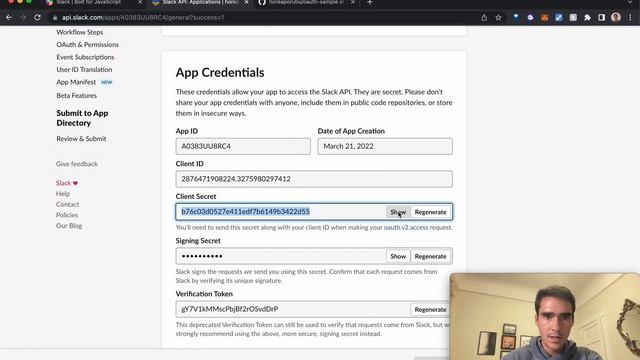This screenshot has height=360, width=640.
Task: Open Help link in sidebar
Action: click(x=63, y=193)
